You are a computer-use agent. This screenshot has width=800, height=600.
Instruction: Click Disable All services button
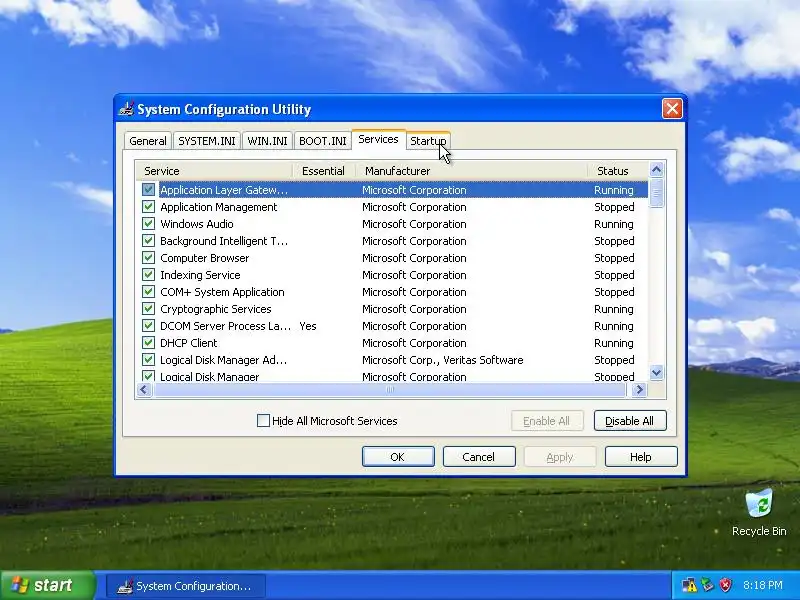point(630,421)
